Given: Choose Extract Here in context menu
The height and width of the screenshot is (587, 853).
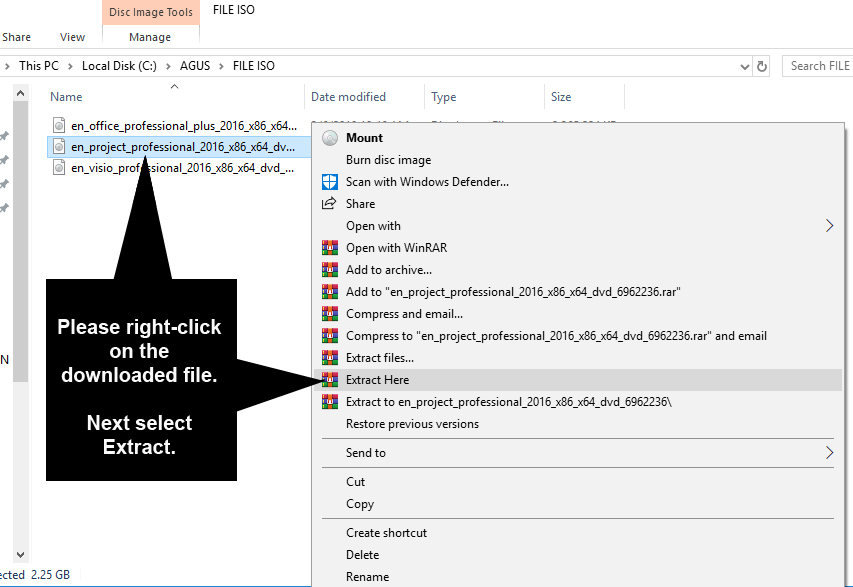Looking at the screenshot, I should [578, 380].
